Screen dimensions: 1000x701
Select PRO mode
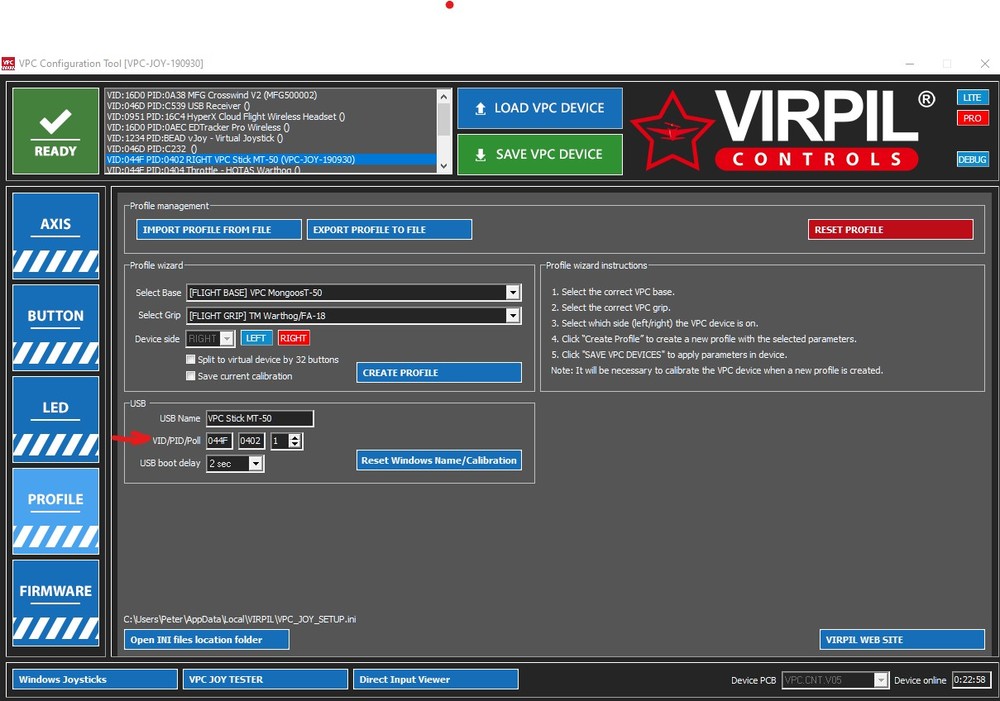tap(972, 118)
